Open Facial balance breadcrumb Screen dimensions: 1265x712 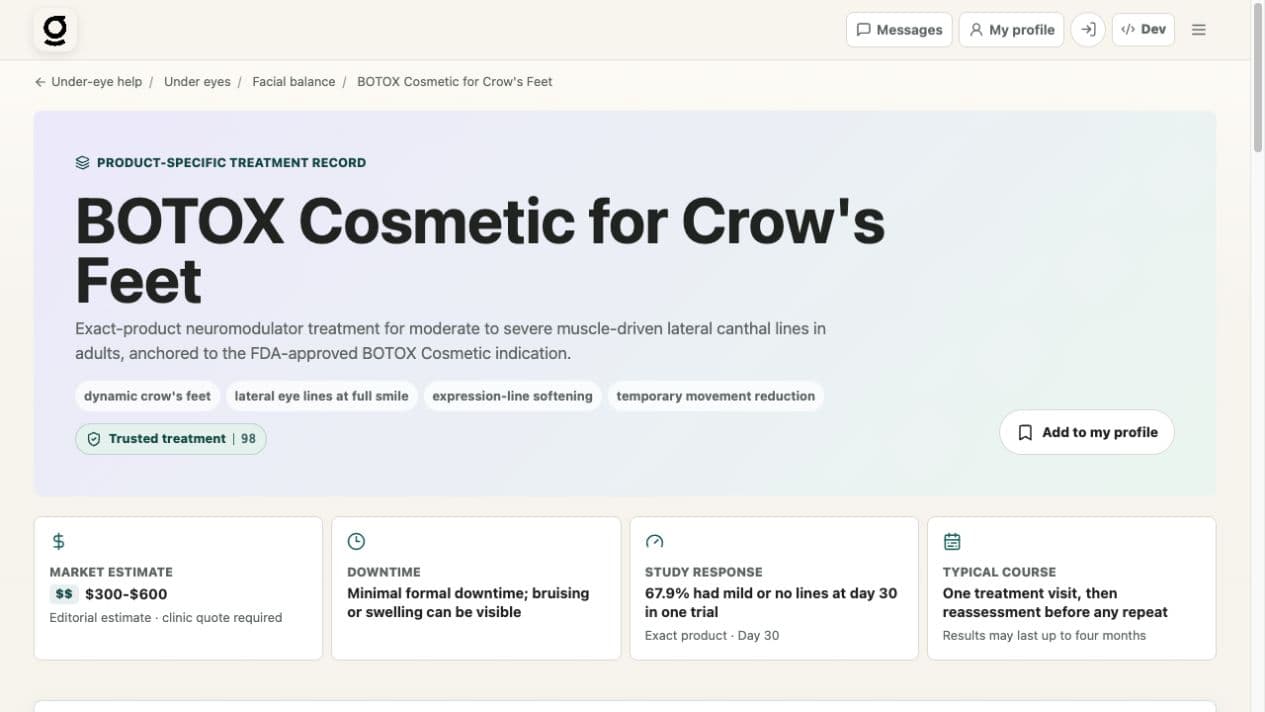[x=294, y=82]
